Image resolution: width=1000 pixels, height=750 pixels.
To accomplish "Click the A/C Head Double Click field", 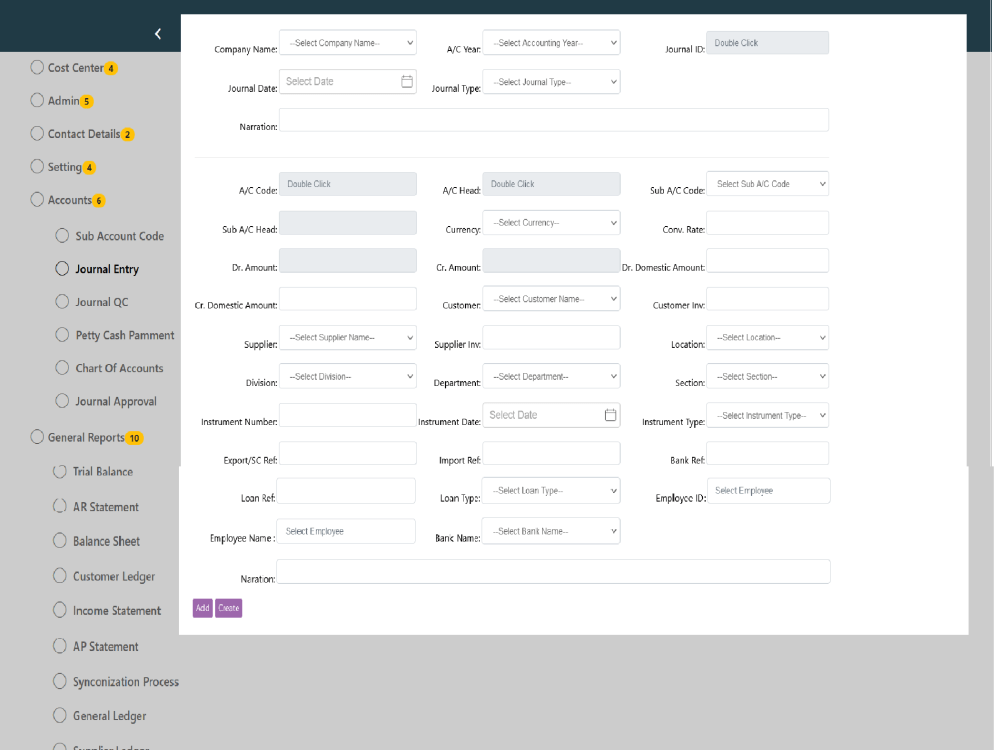I will click(551, 184).
